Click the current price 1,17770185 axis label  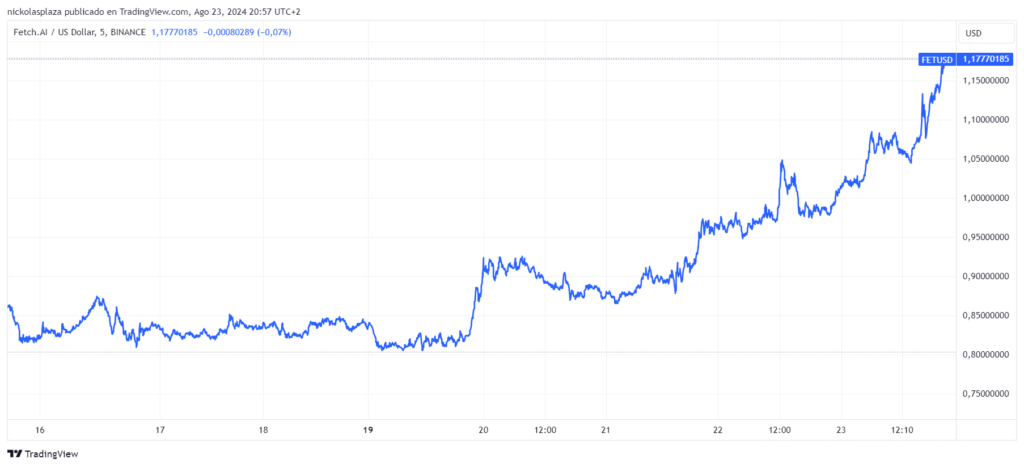(x=985, y=59)
